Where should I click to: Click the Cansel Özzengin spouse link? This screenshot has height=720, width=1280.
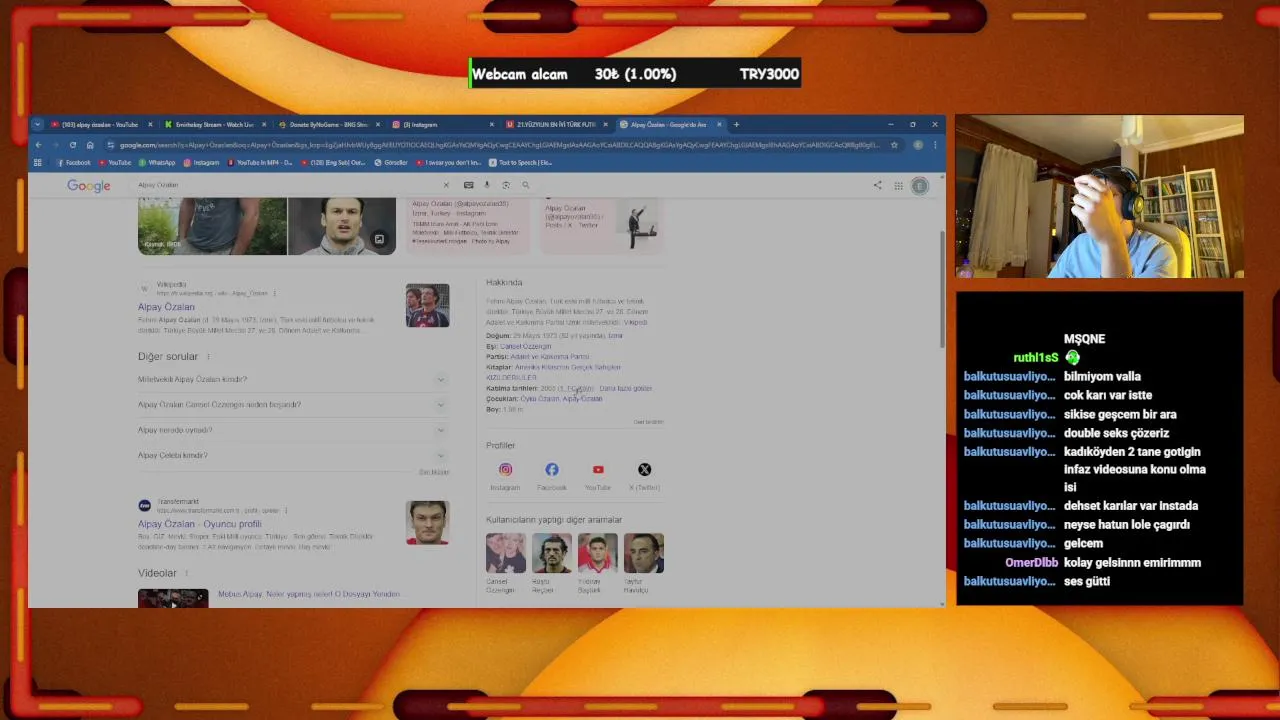525,346
